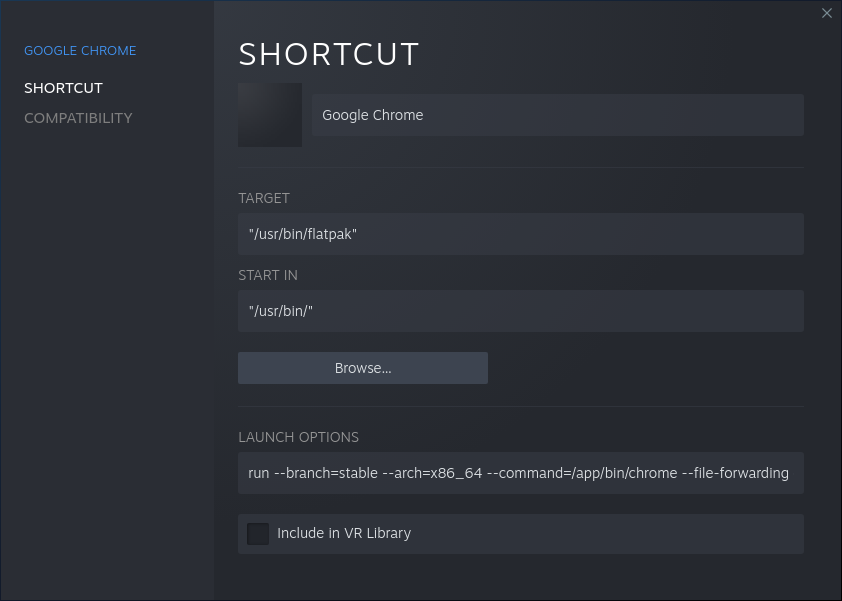842x601 pixels.
Task: Click the START IN label
Action: point(267,275)
